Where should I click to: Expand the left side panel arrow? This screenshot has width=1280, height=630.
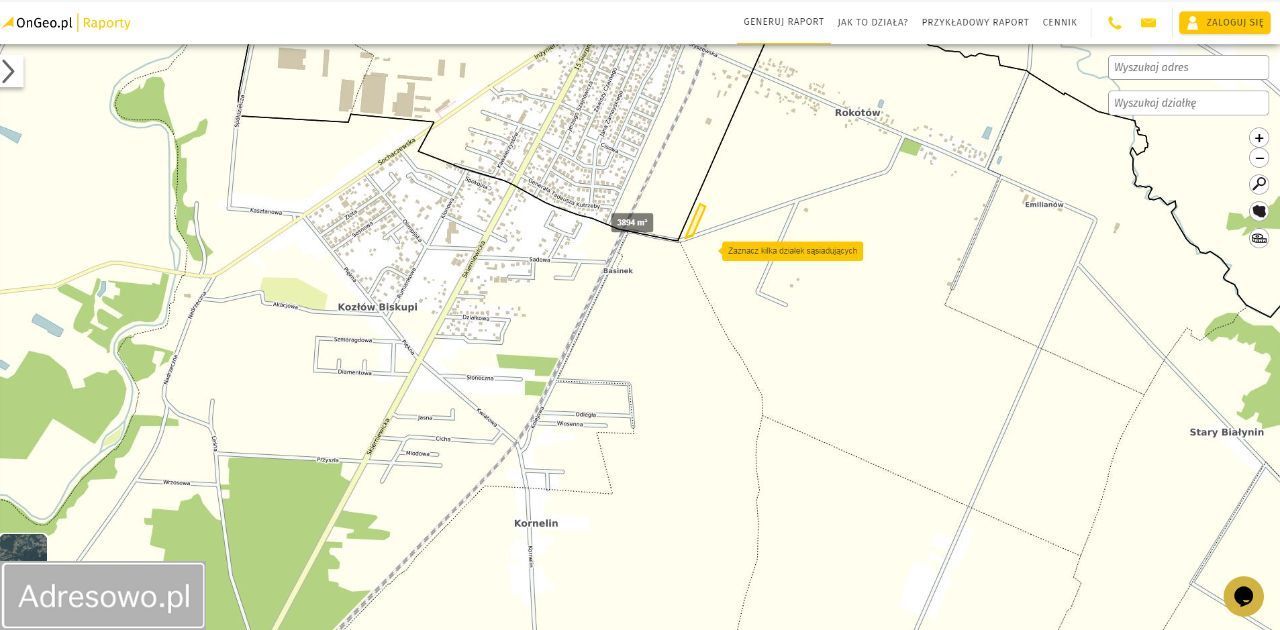(9, 71)
